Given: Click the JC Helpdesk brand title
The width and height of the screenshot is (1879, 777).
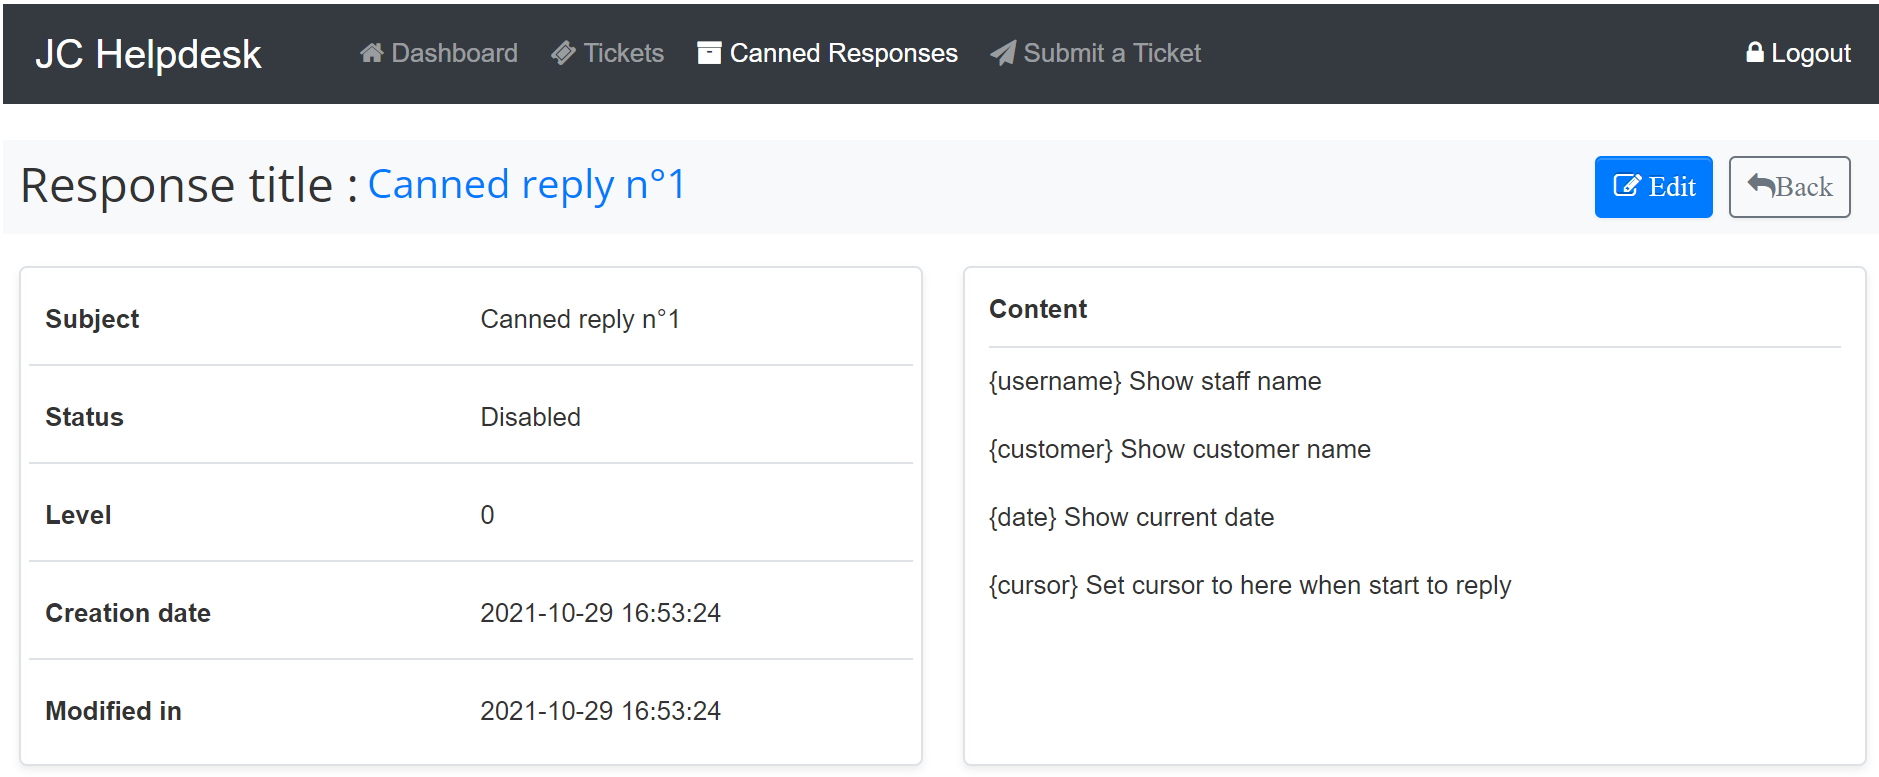Looking at the screenshot, I should 148,54.
